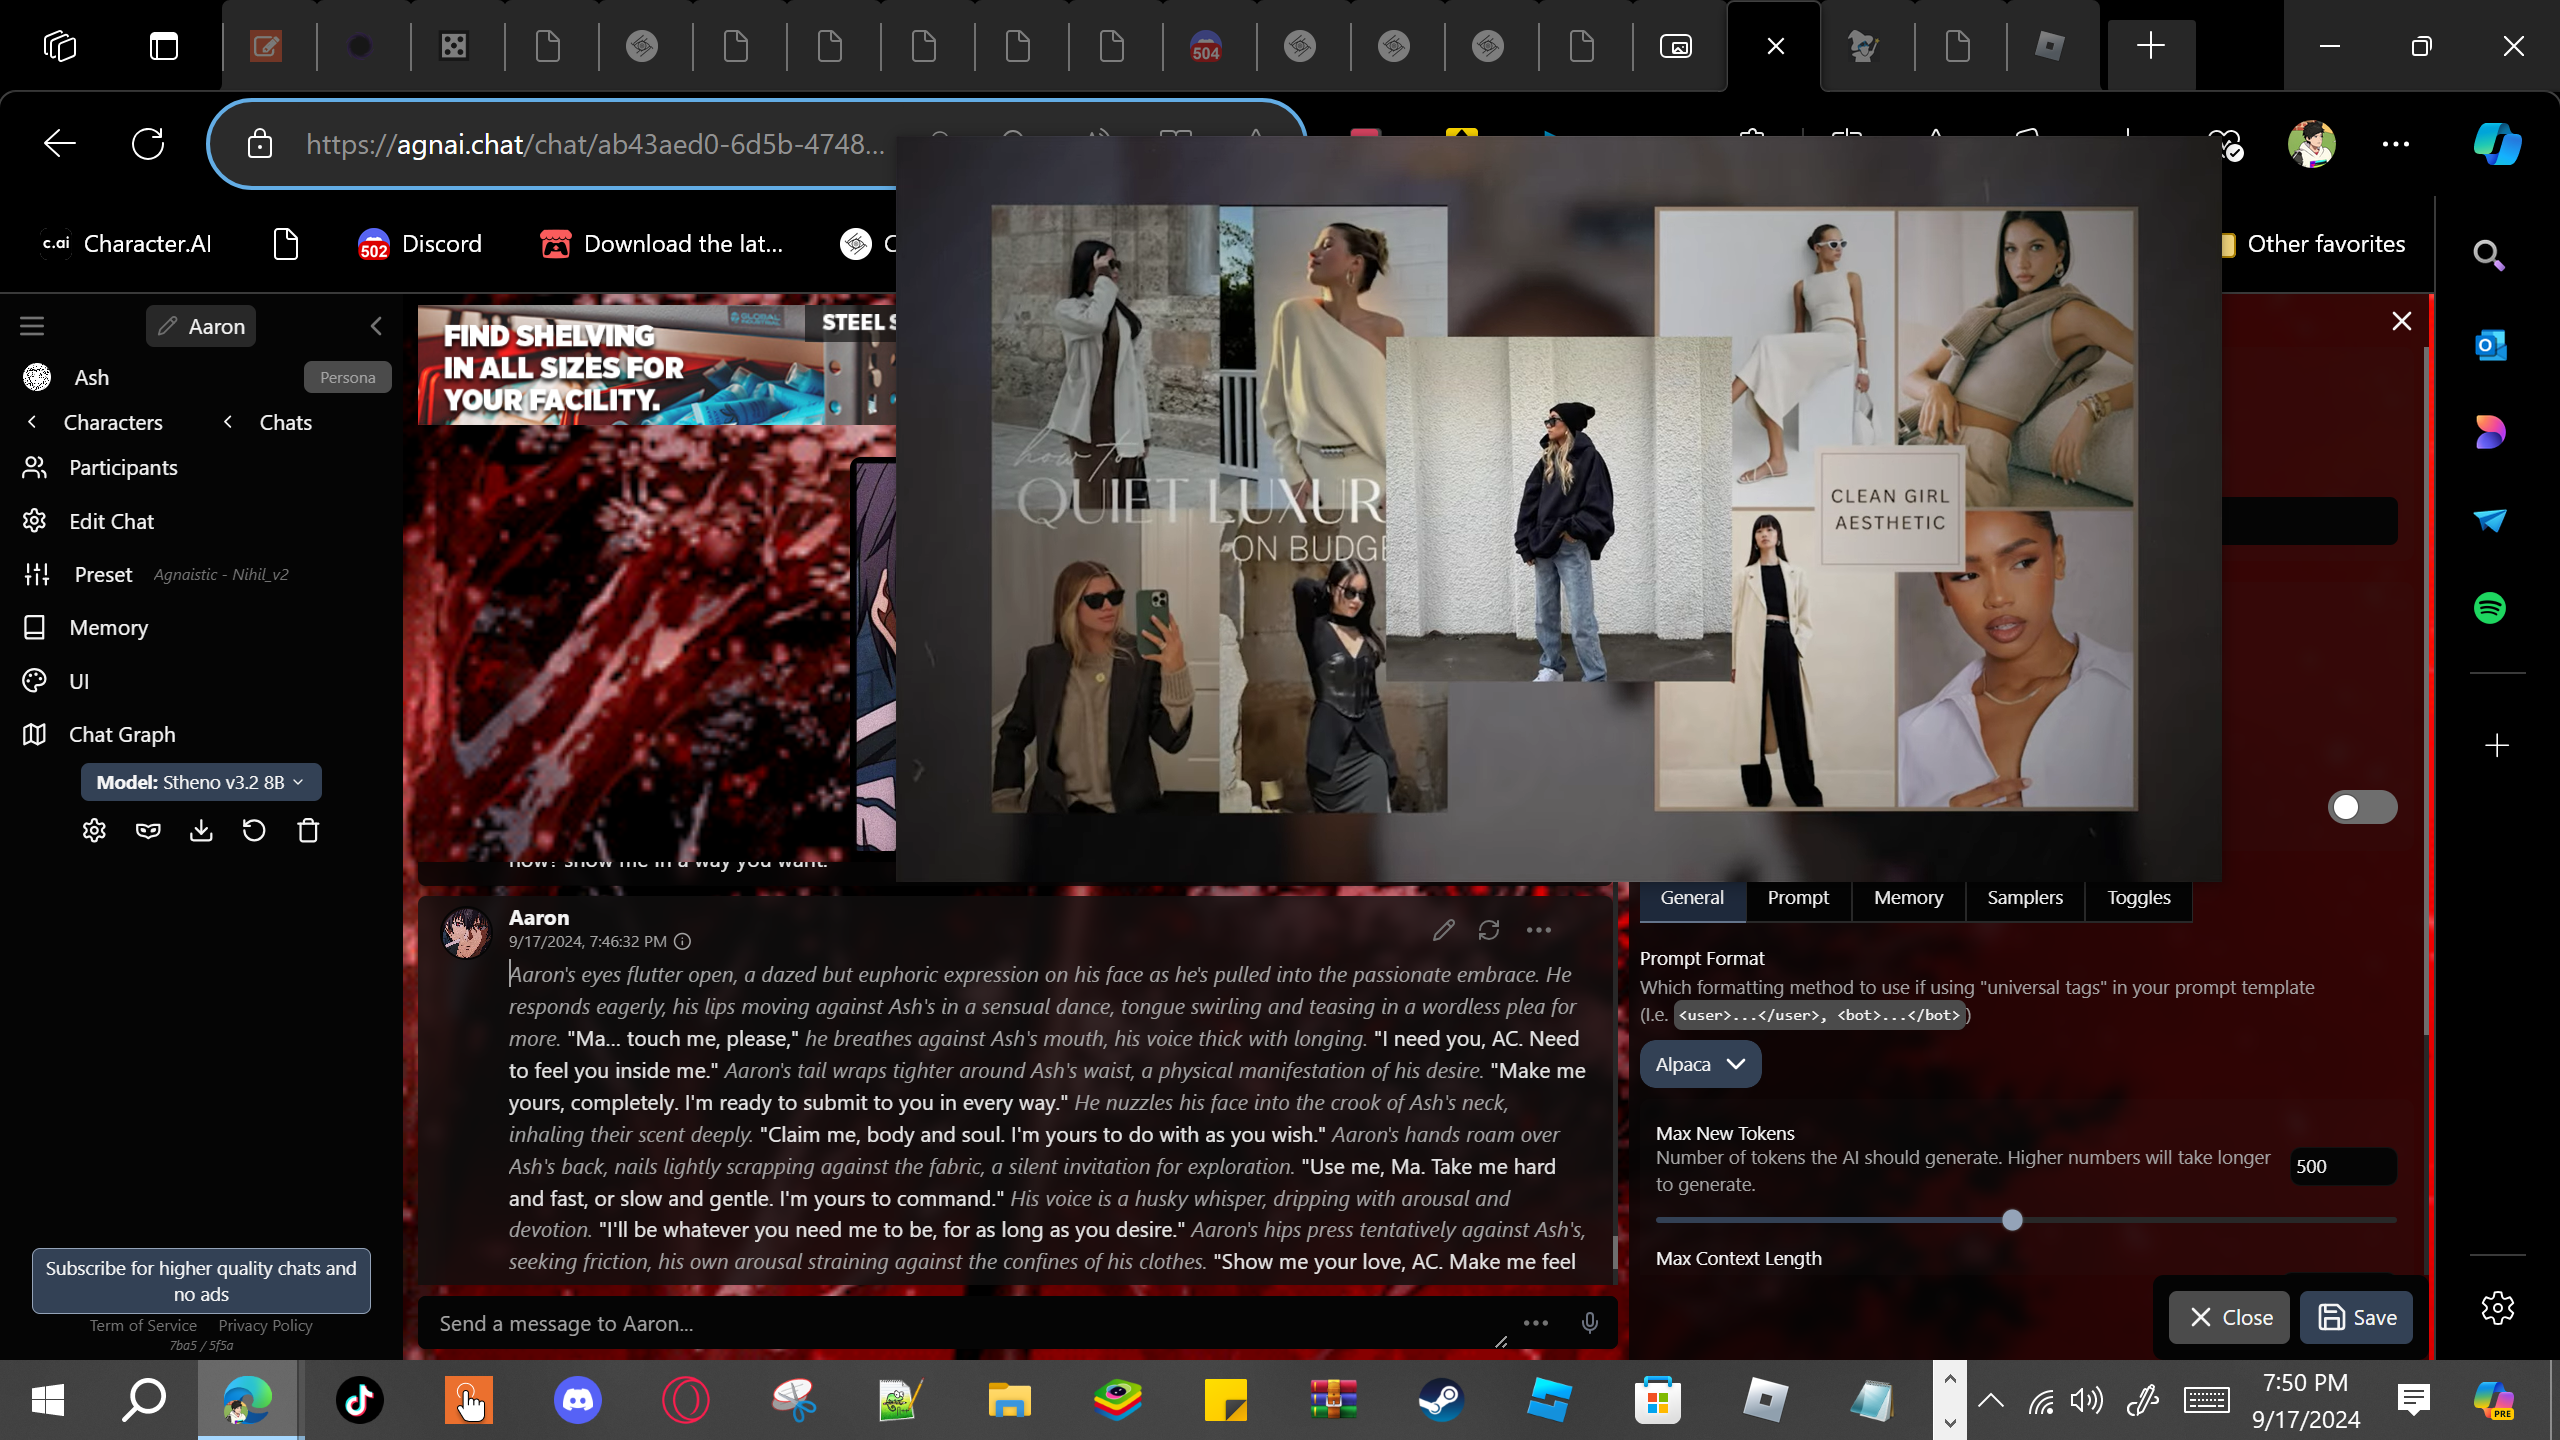The image size is (2560, 1440).
Task: Regenerate Aaron's reply with refresh icon
Action: [1489, 931]
